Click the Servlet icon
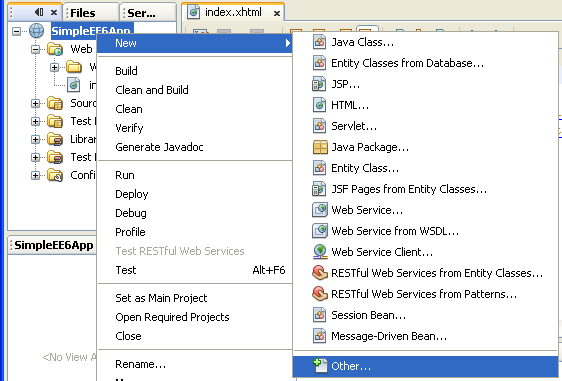 click(319, 126)
